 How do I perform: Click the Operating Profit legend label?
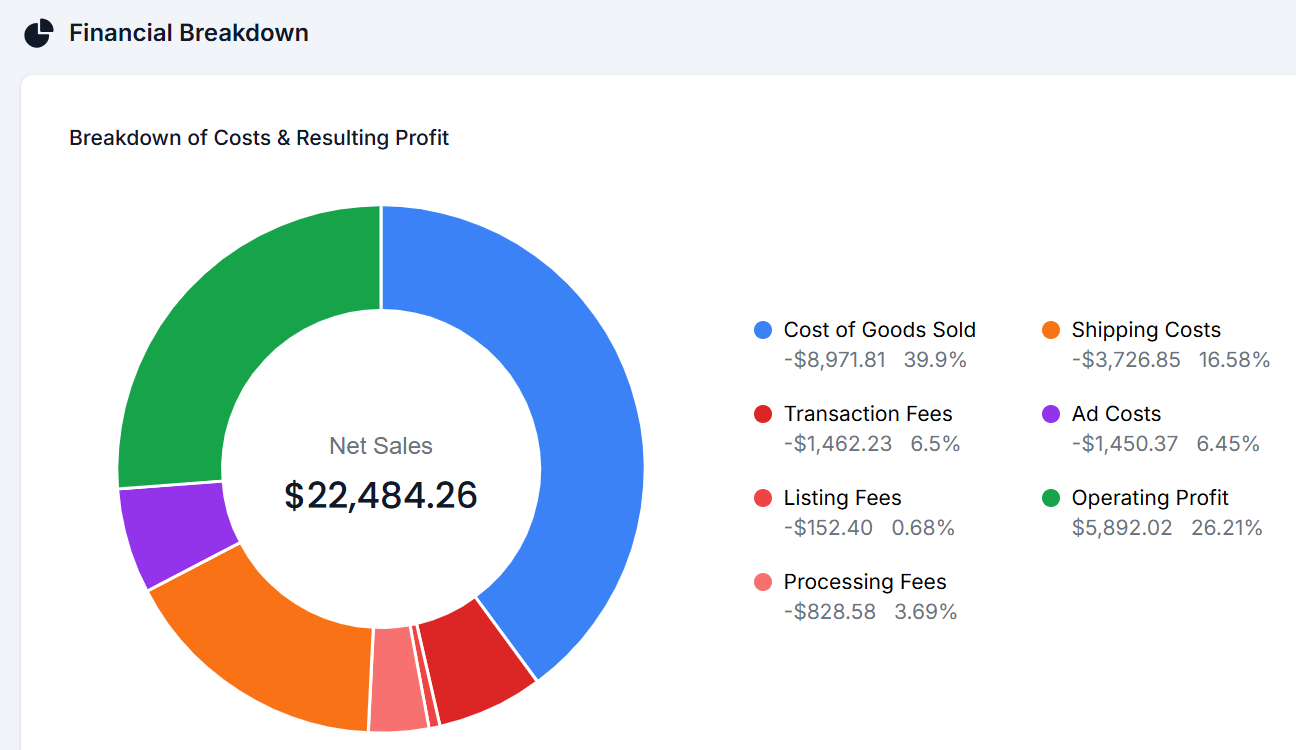[1150, 498]
